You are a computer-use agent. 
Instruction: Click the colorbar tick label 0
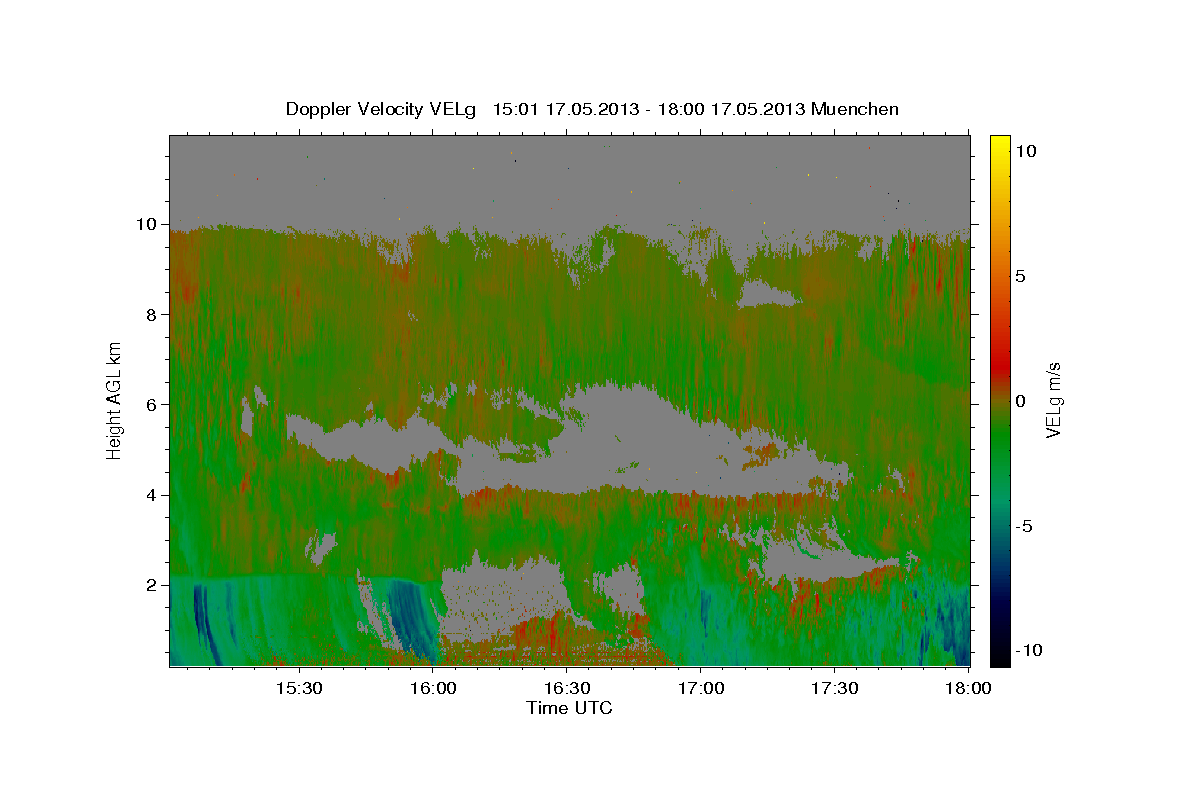[x=1021, y=401]
